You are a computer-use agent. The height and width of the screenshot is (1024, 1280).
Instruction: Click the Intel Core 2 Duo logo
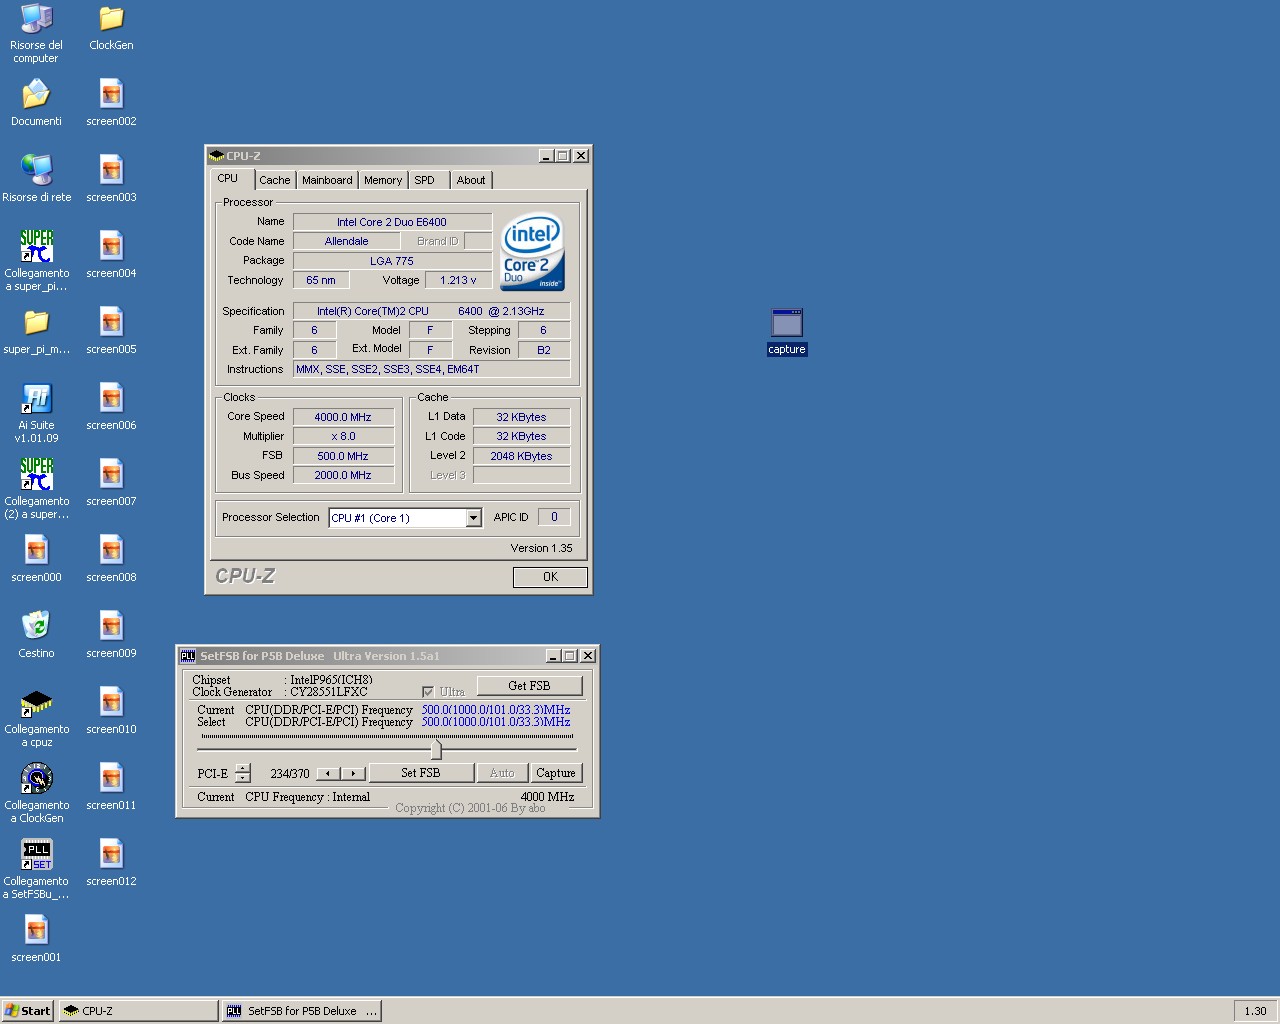point(532,252)
